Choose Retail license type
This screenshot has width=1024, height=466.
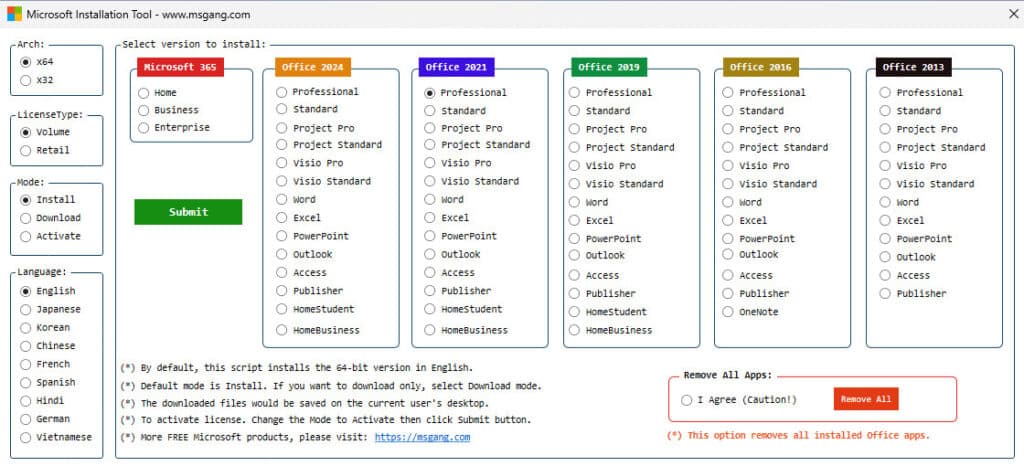tap(26, 151)
